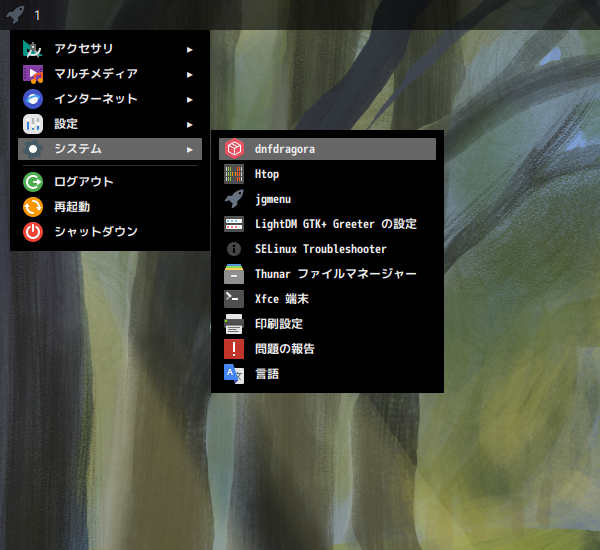Launch Htop from the submenu

[x=327, y=174]
